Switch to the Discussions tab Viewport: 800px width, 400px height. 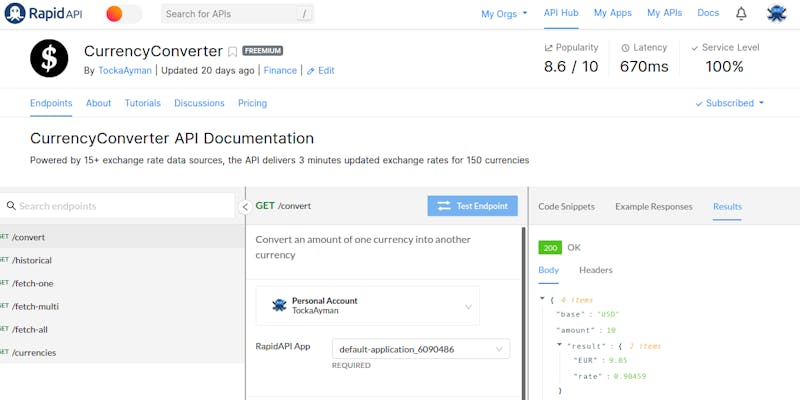(199, 103)
